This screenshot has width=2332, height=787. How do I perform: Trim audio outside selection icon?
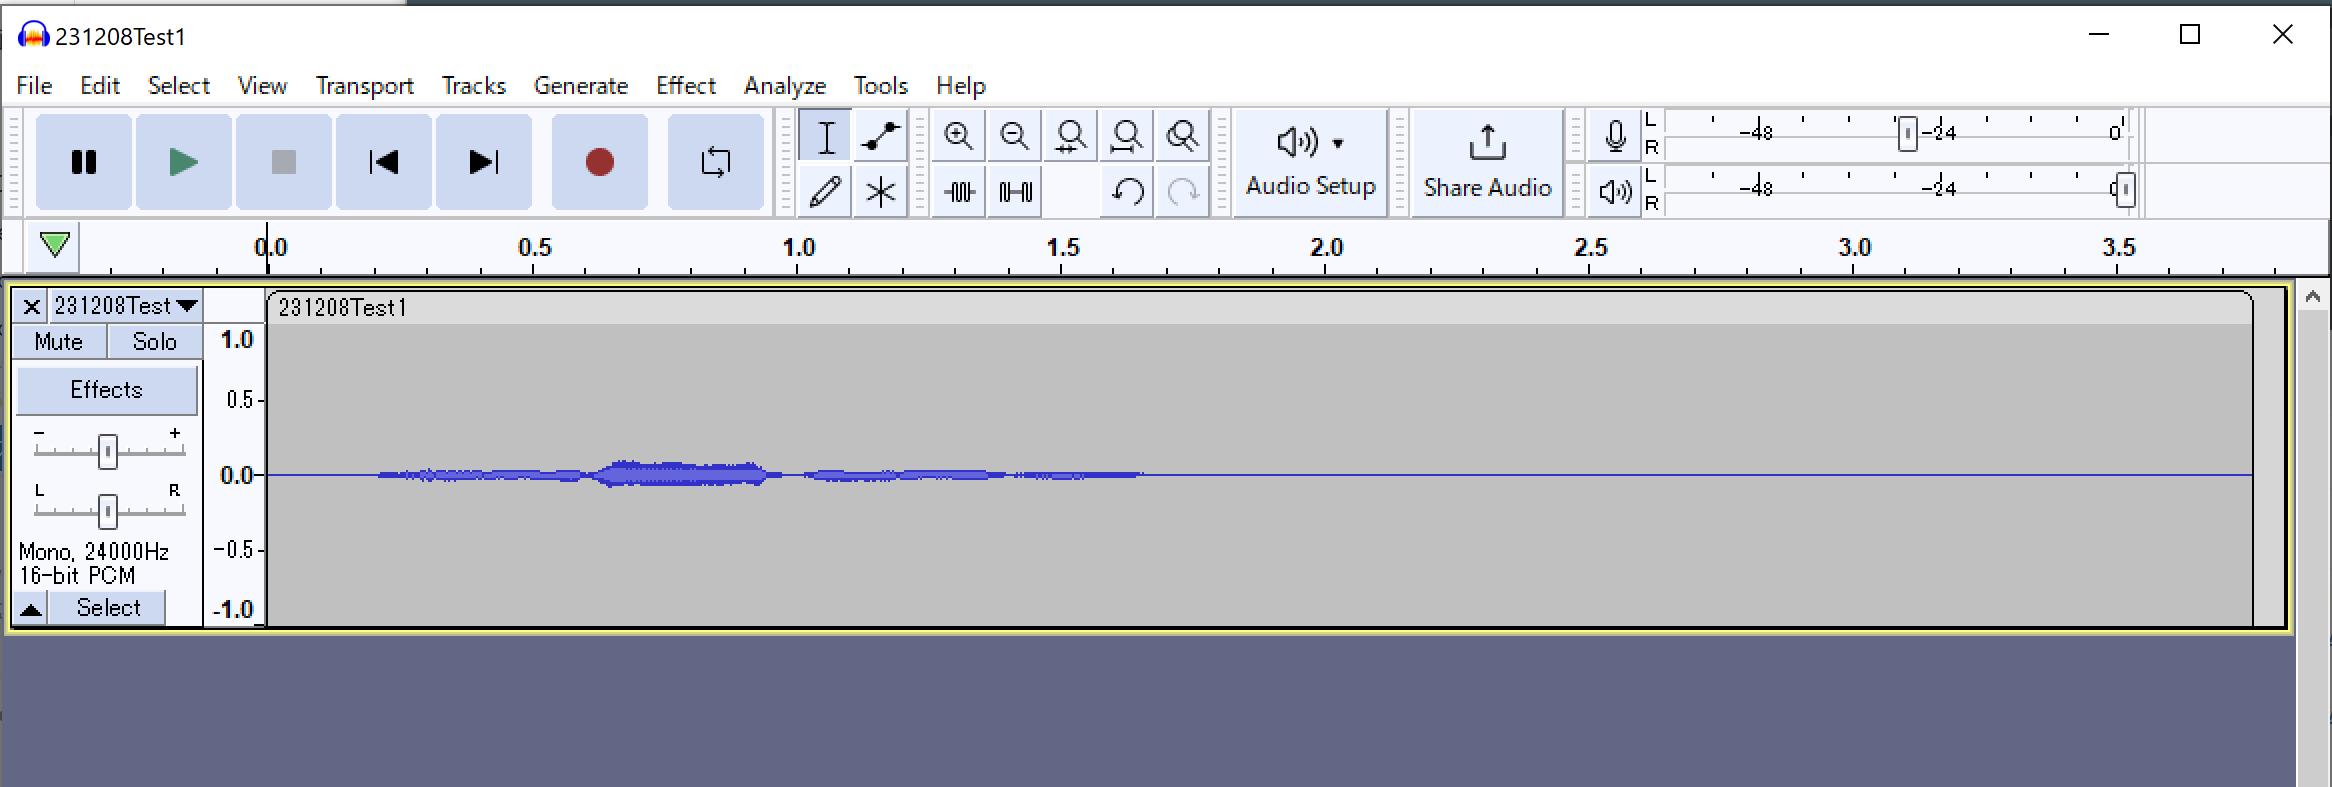pos(959,191)
